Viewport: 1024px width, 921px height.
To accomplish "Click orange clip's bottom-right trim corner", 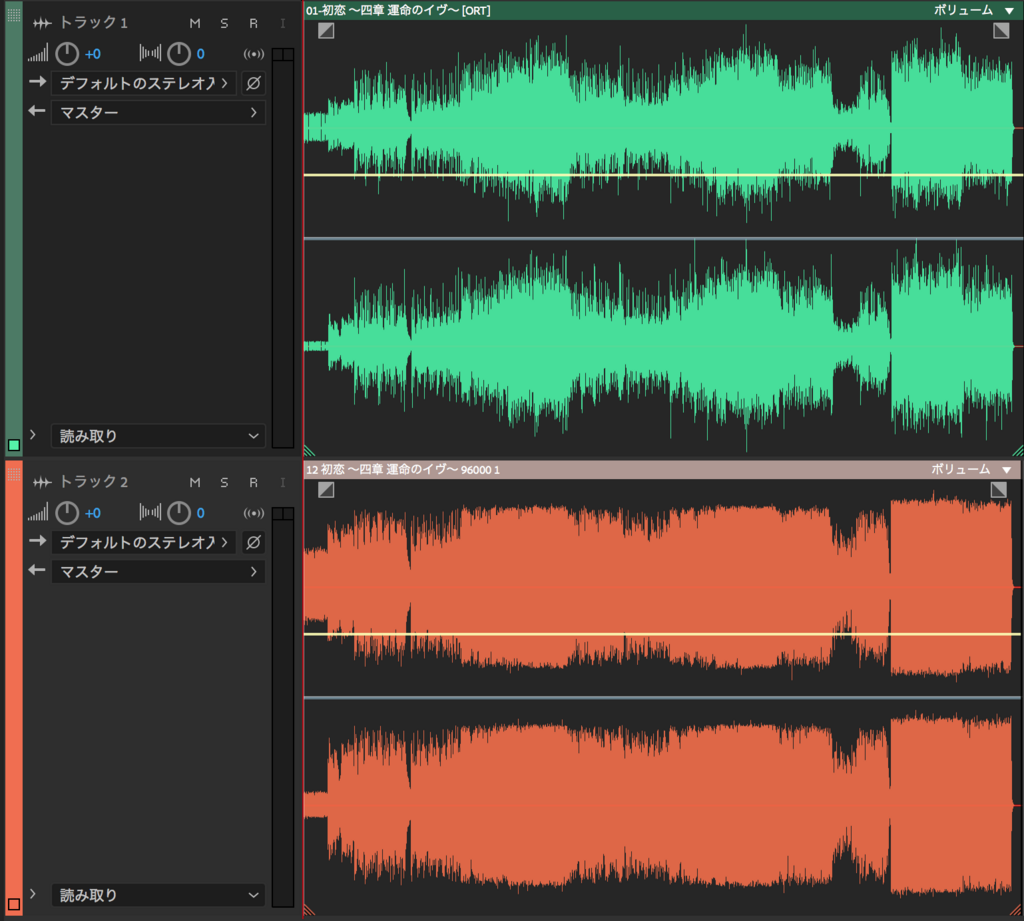I will (1016, 909).
